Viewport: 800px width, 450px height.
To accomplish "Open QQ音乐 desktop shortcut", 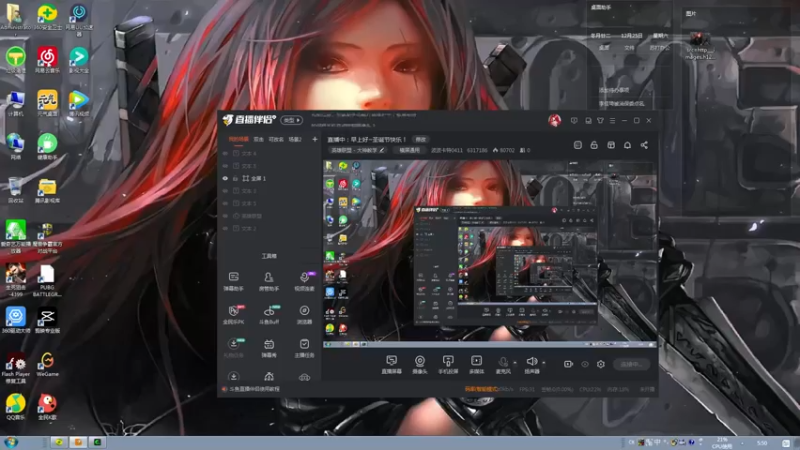I will [15, 406].
